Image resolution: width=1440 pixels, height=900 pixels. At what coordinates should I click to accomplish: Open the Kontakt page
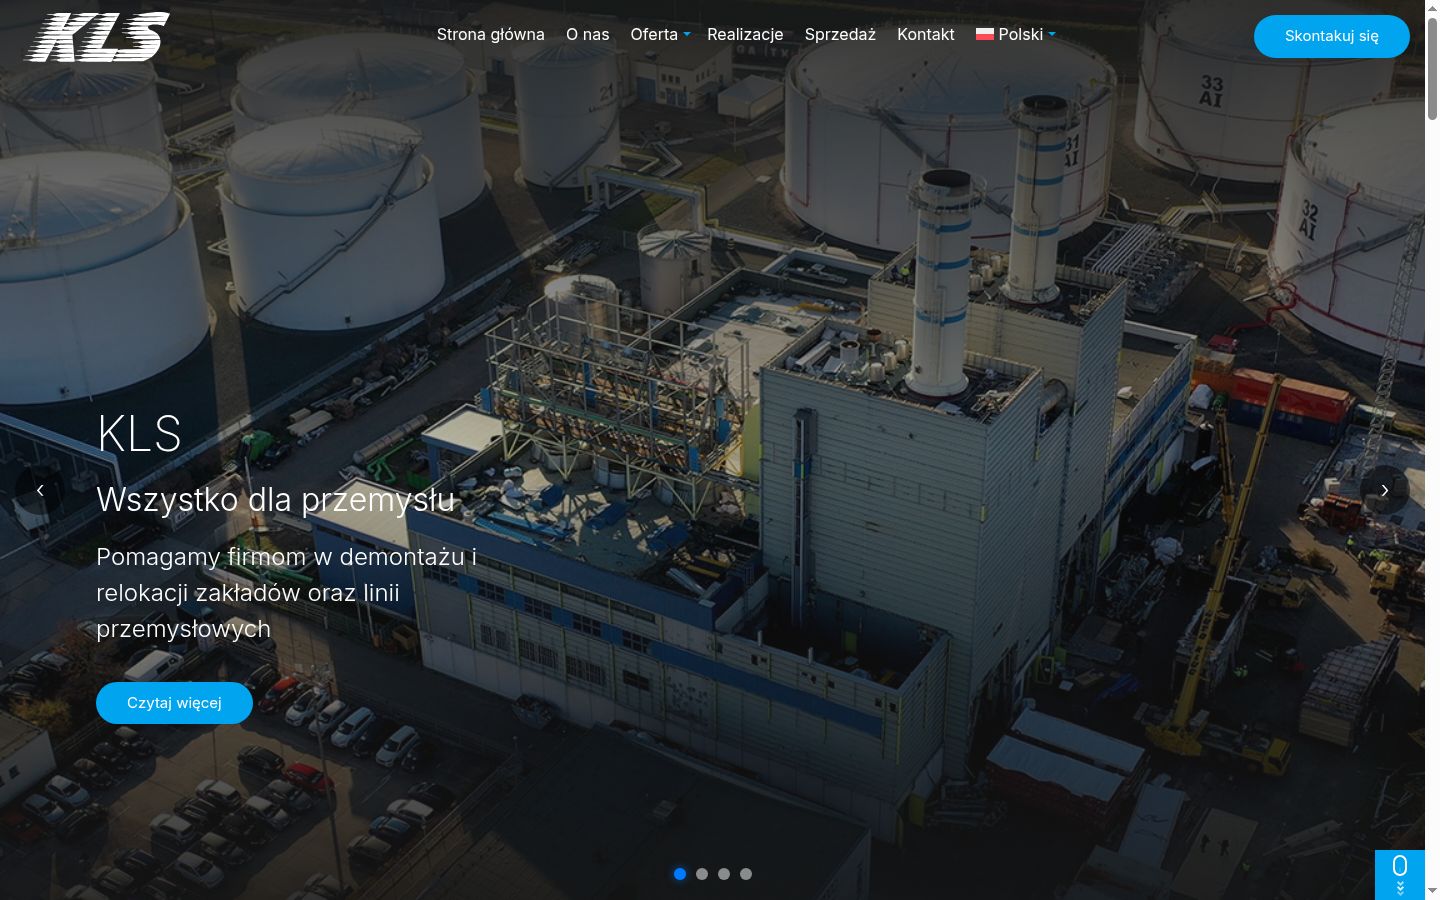coord(926,34)
